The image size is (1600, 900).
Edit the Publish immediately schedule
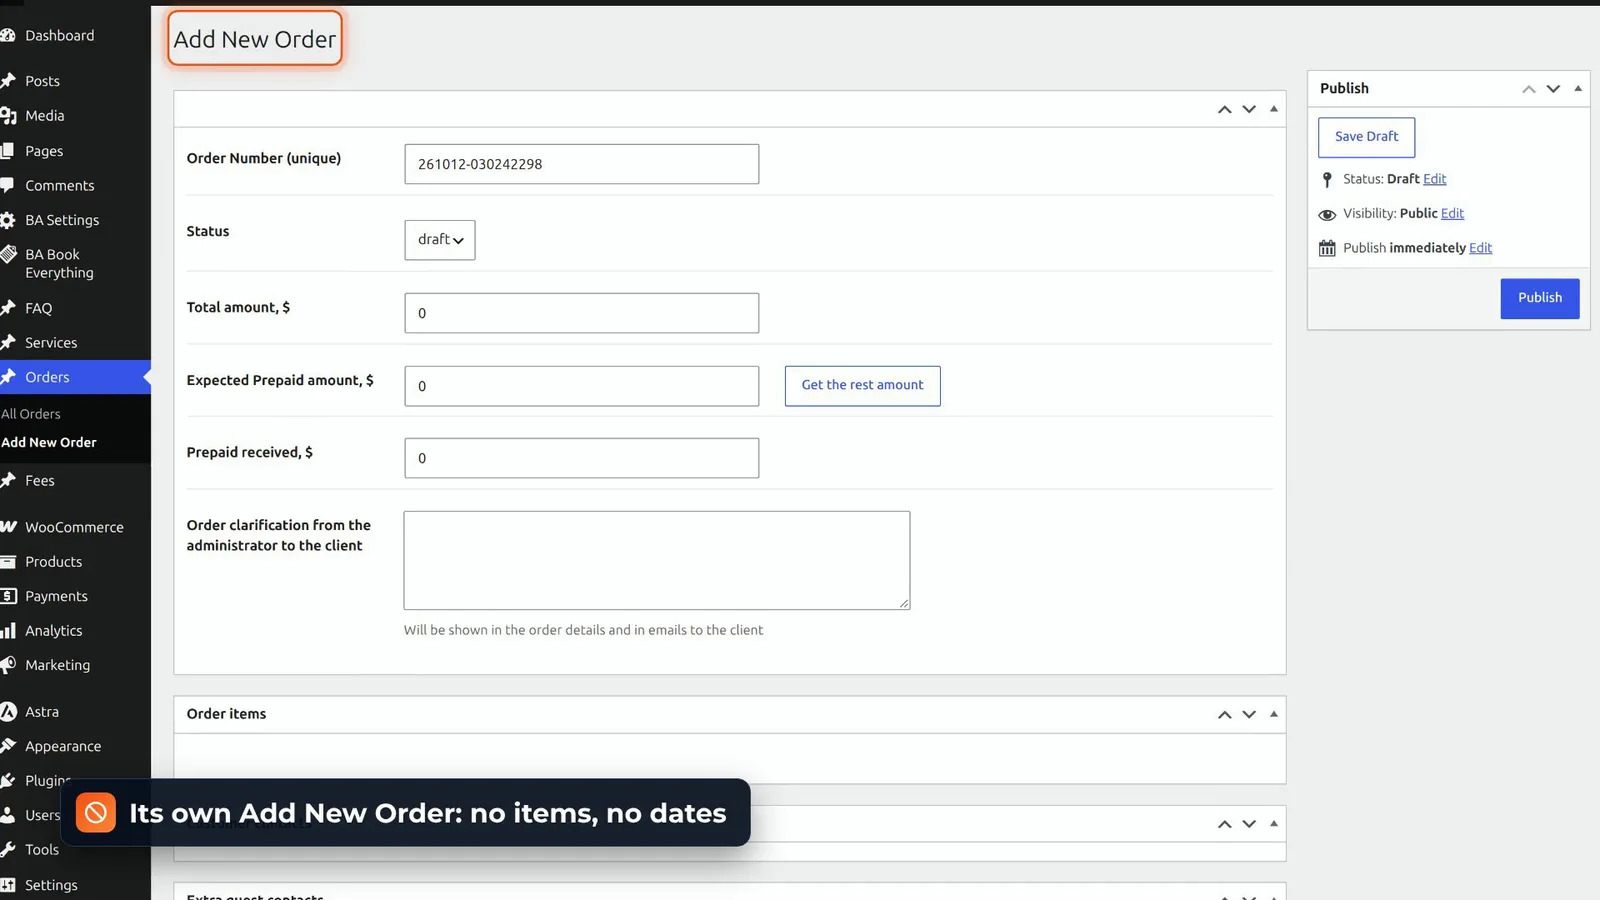click(x=1480, y=248)
